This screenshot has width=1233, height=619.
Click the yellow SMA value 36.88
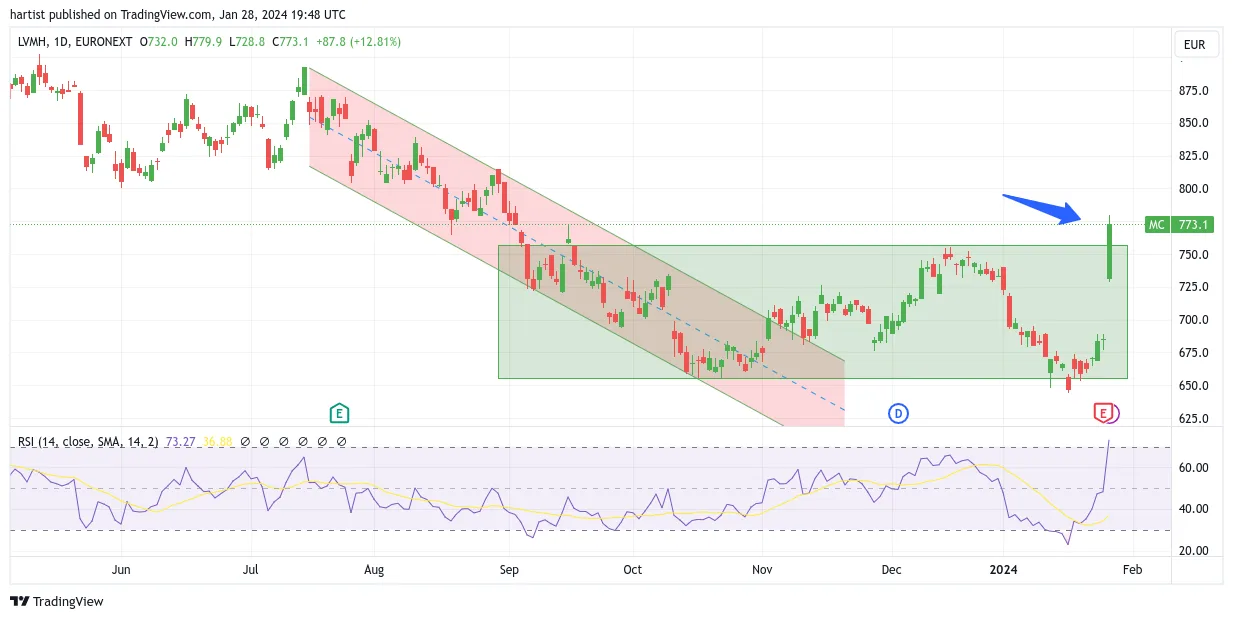218,441
